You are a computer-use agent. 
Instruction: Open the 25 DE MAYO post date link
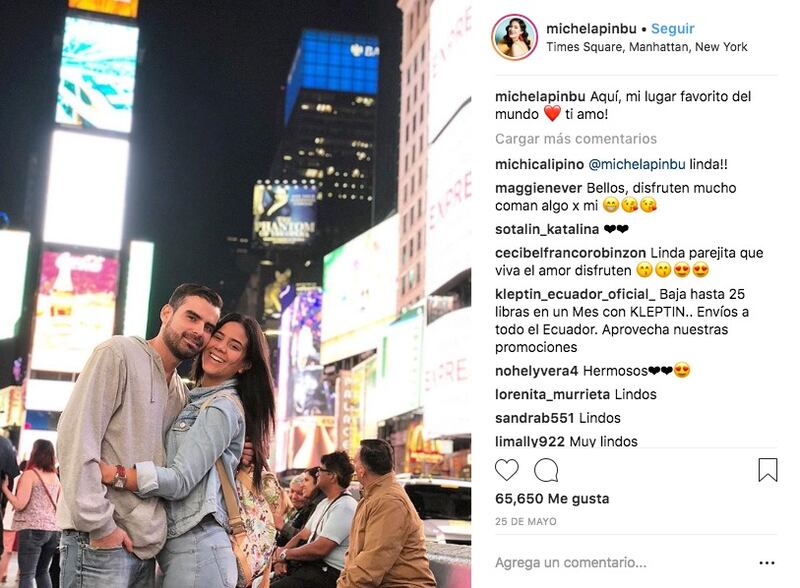coord(526,522)
